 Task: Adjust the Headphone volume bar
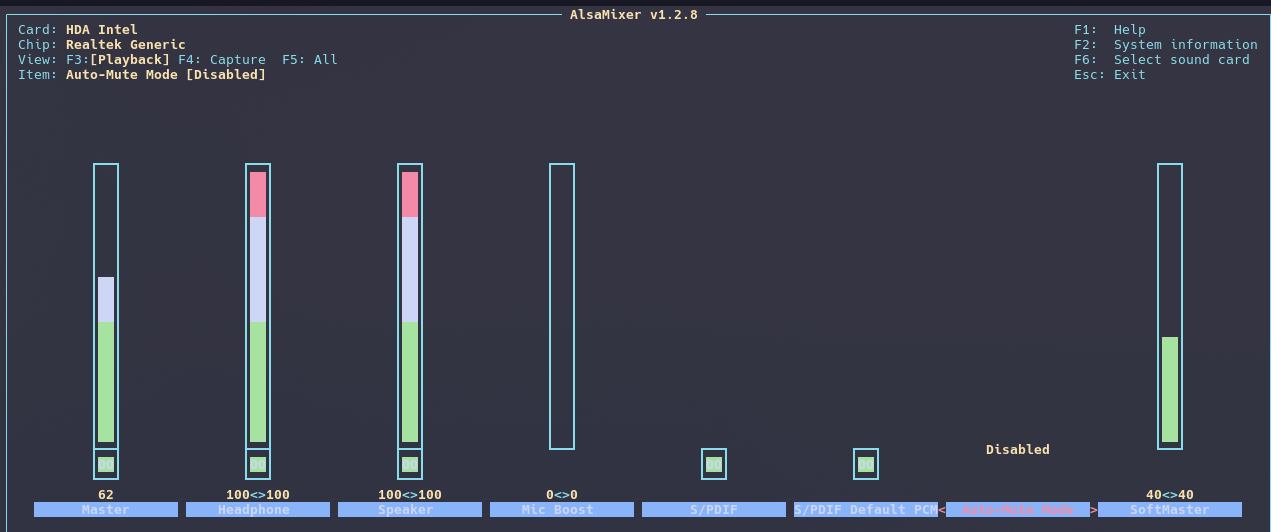click(258, 306)
